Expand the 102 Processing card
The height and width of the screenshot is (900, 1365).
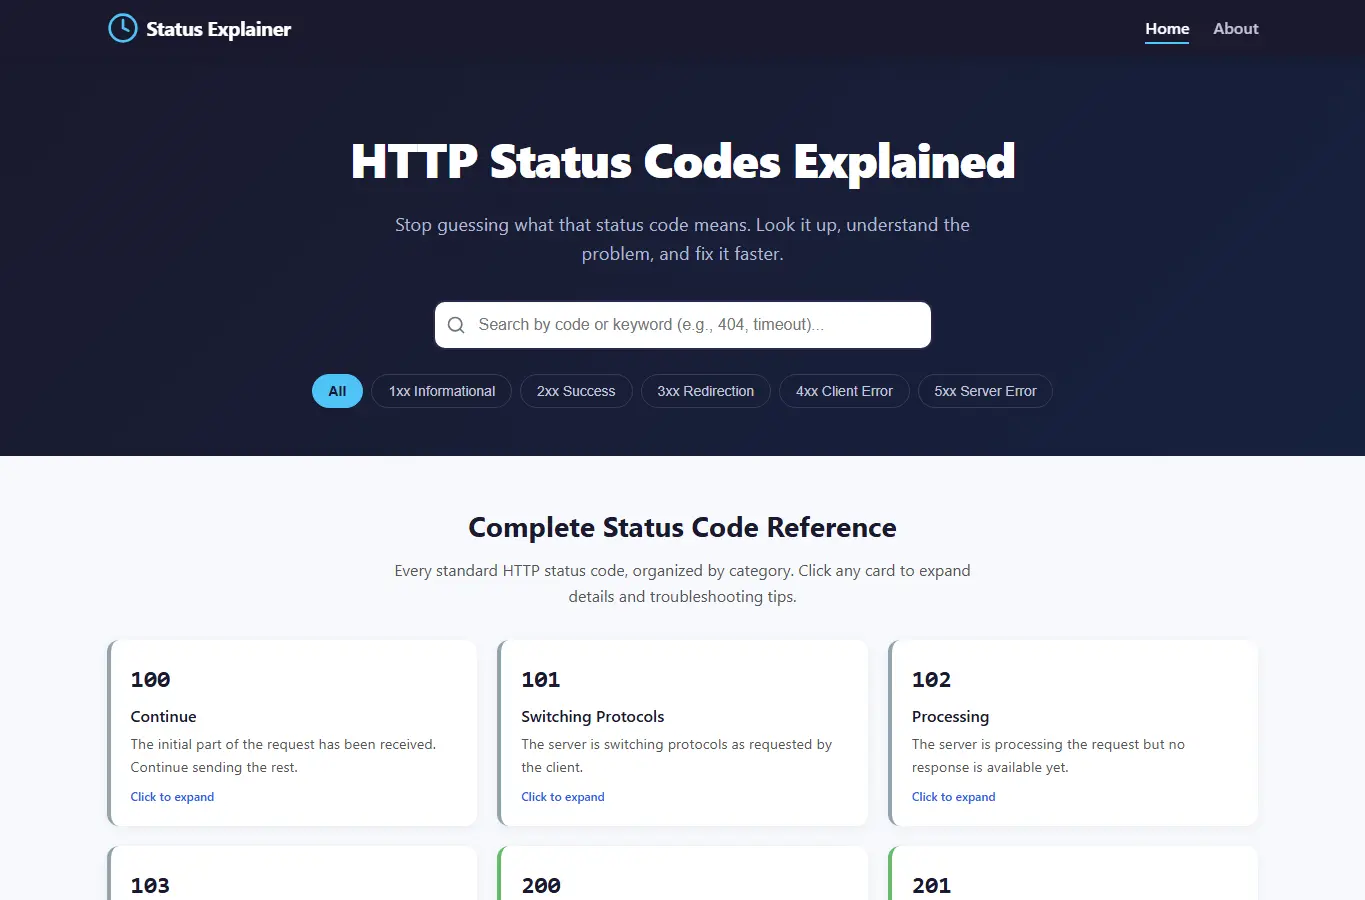(x=1073, y=733)
